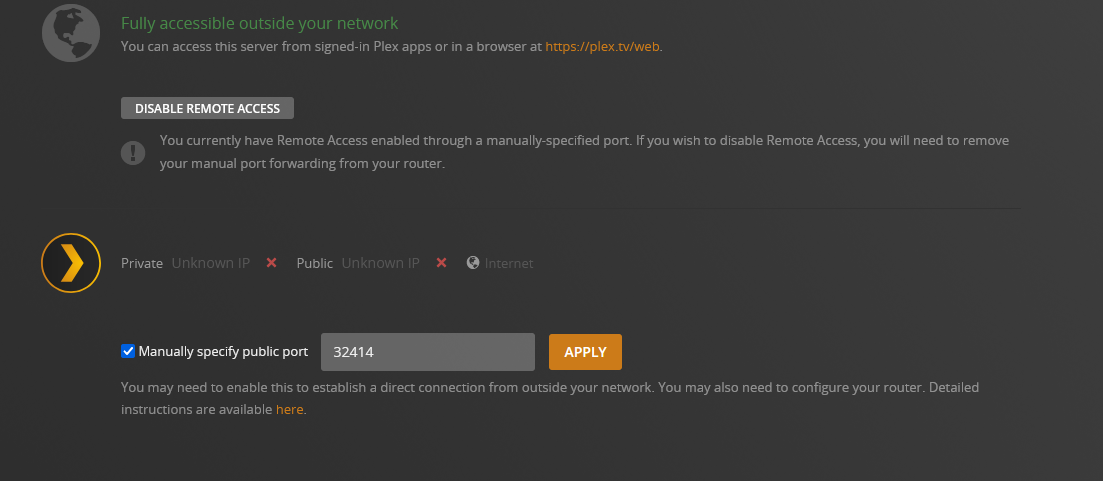Screen dimensions: 1103x481
Task: Click the Private Unknown IP text
Action: pos(210,263)
